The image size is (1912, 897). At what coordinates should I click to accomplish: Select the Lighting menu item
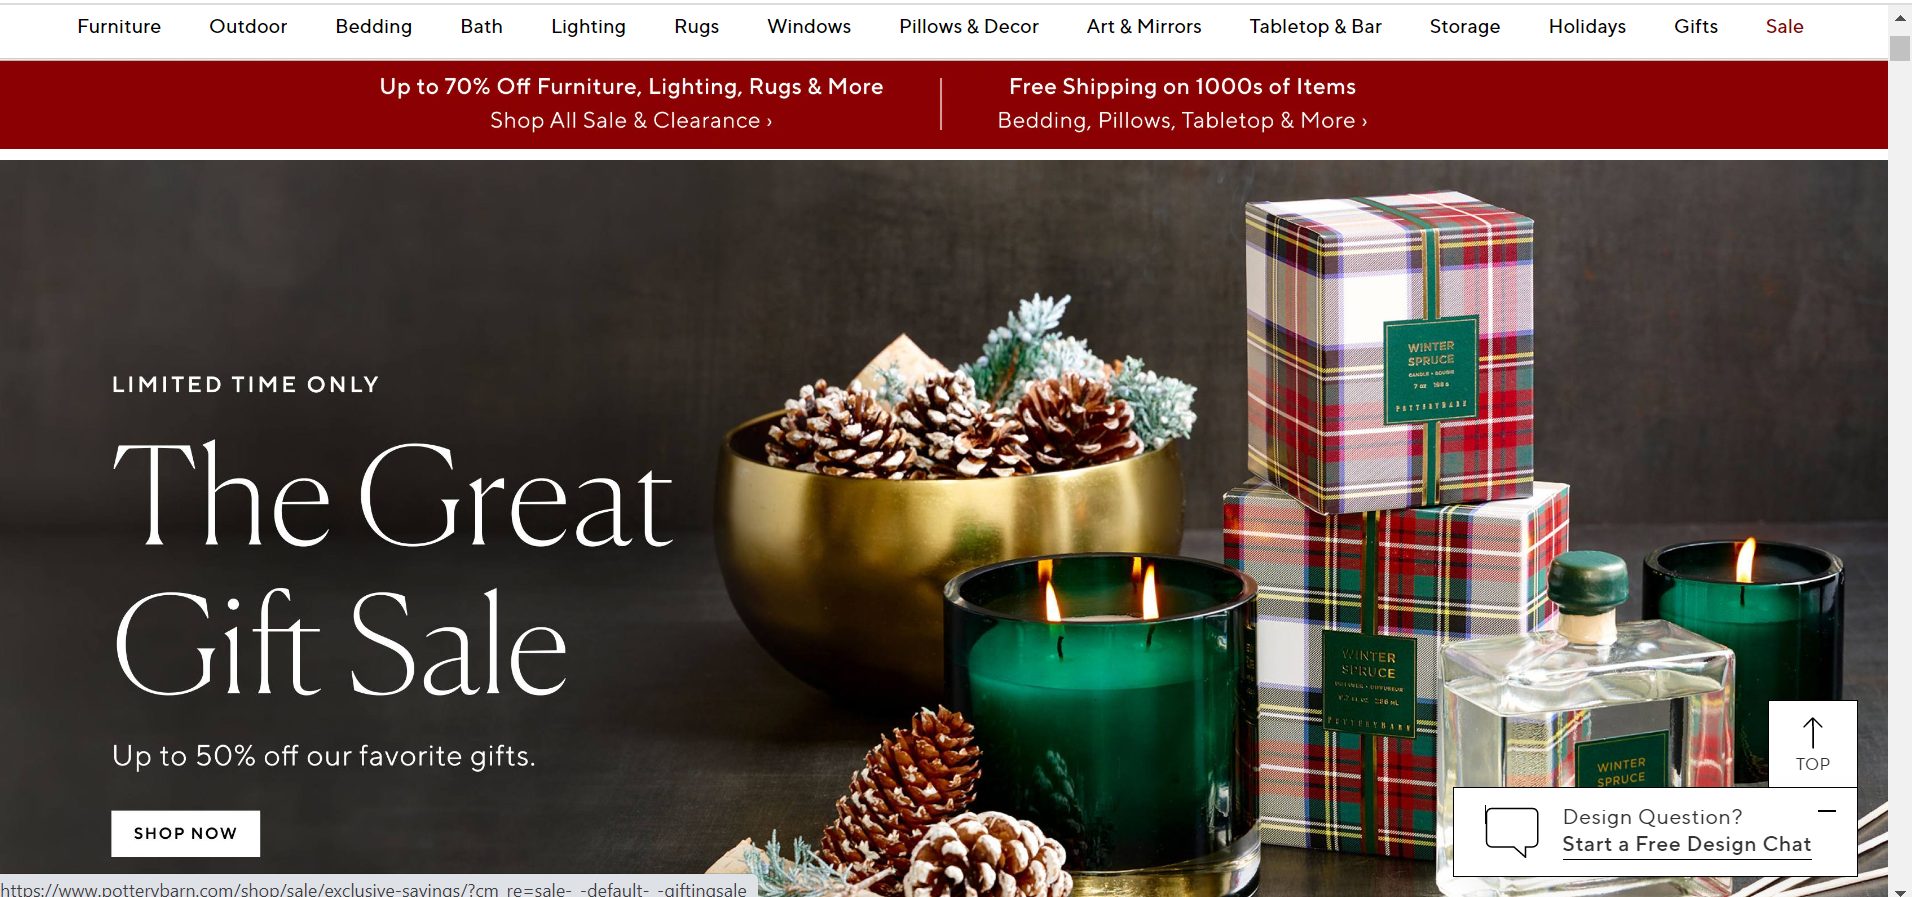point(588,27)
